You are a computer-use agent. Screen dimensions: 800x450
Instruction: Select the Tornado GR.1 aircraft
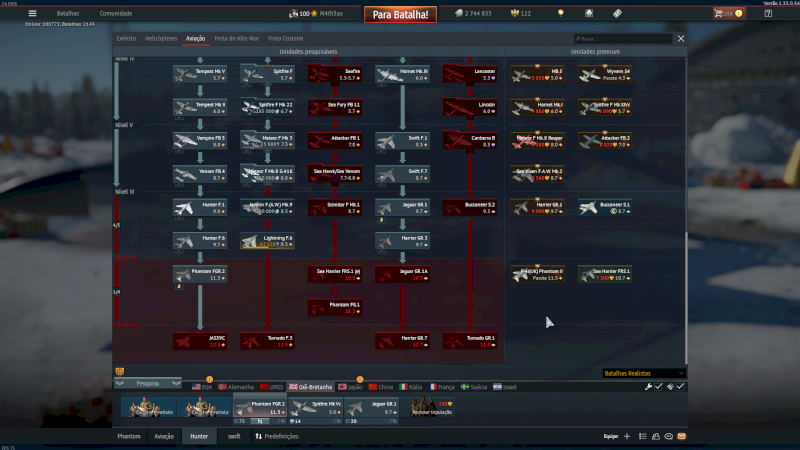point(470,340)
